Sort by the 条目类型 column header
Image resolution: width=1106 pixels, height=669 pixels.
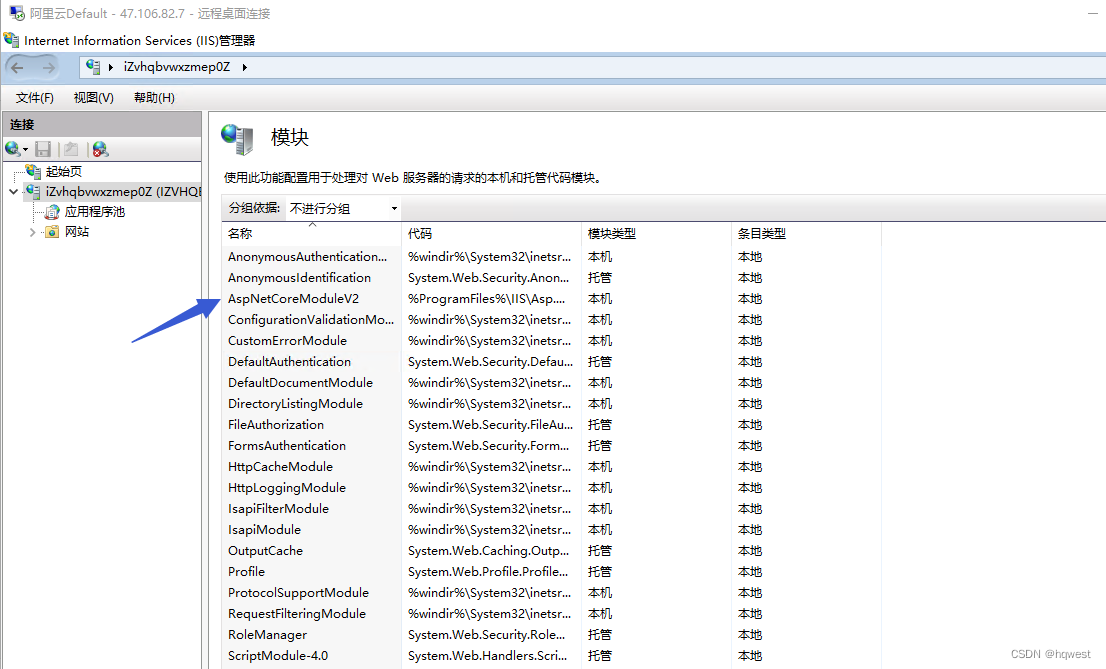[806, 234]
